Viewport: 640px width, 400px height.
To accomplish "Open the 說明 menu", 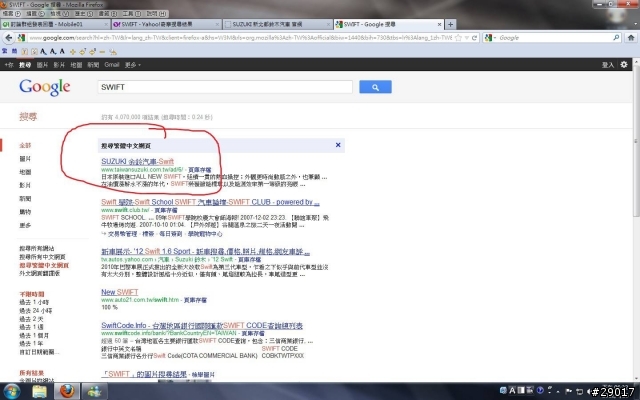I will [x=156, y=13].
